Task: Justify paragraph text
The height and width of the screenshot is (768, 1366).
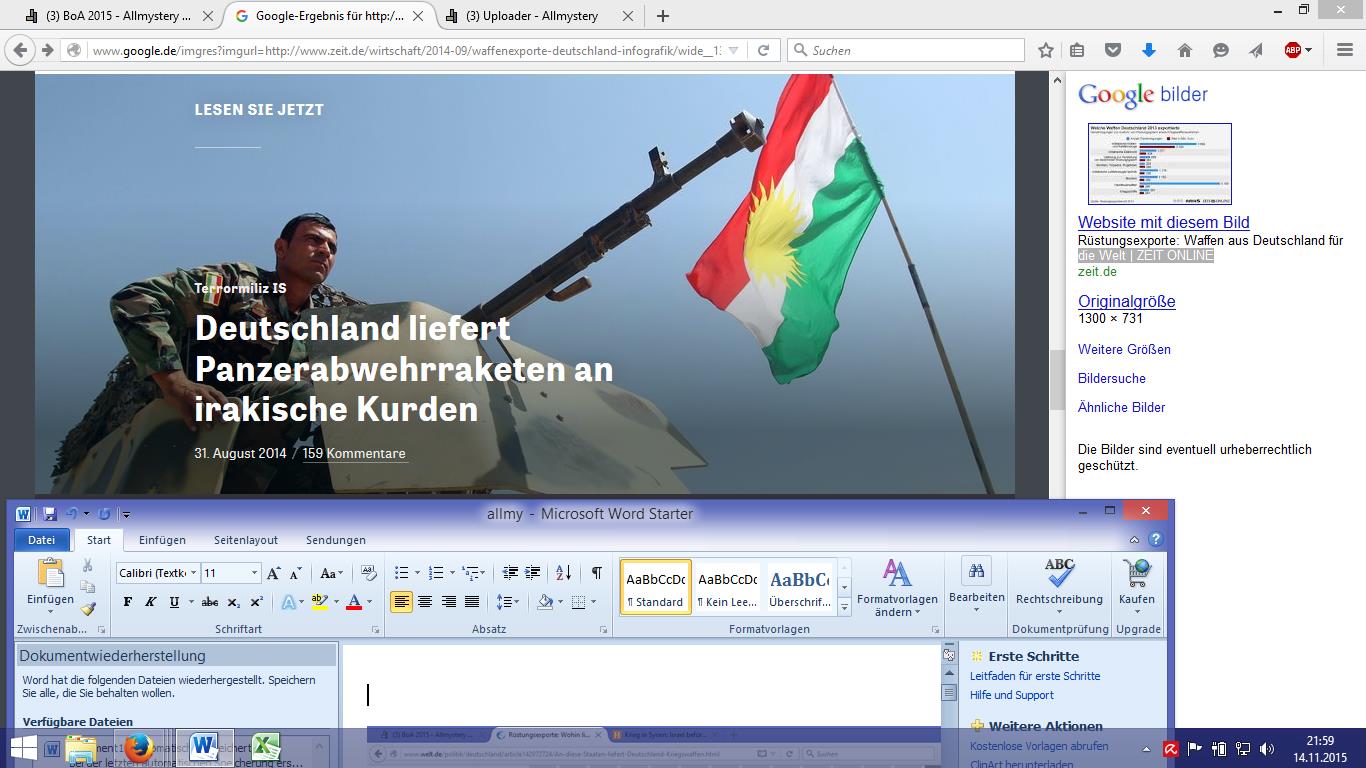Action: point(472,602)
